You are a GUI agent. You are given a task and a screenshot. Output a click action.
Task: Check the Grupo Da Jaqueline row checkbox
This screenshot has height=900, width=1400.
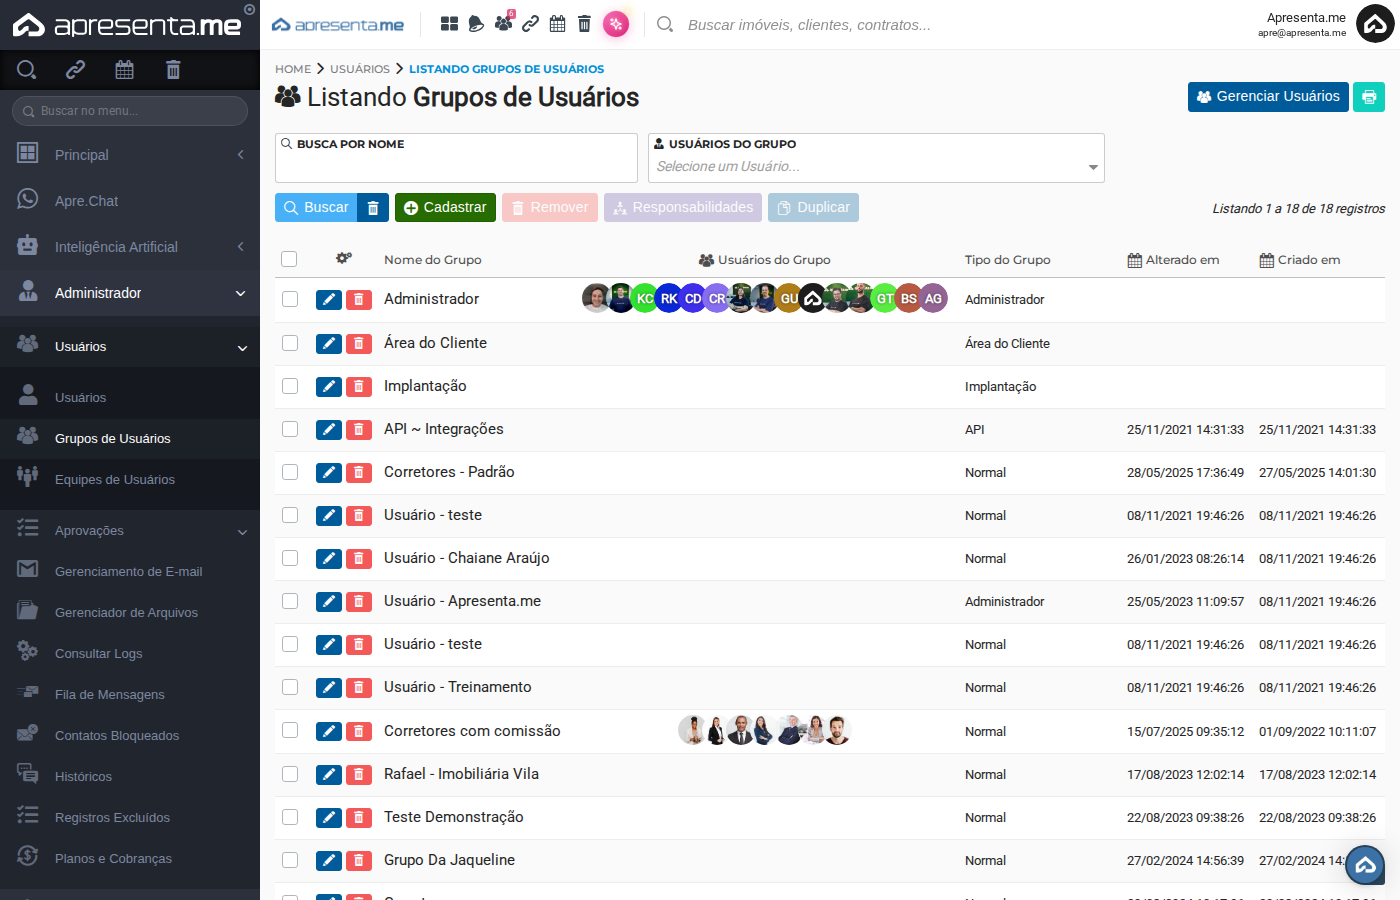click(290, 860)
